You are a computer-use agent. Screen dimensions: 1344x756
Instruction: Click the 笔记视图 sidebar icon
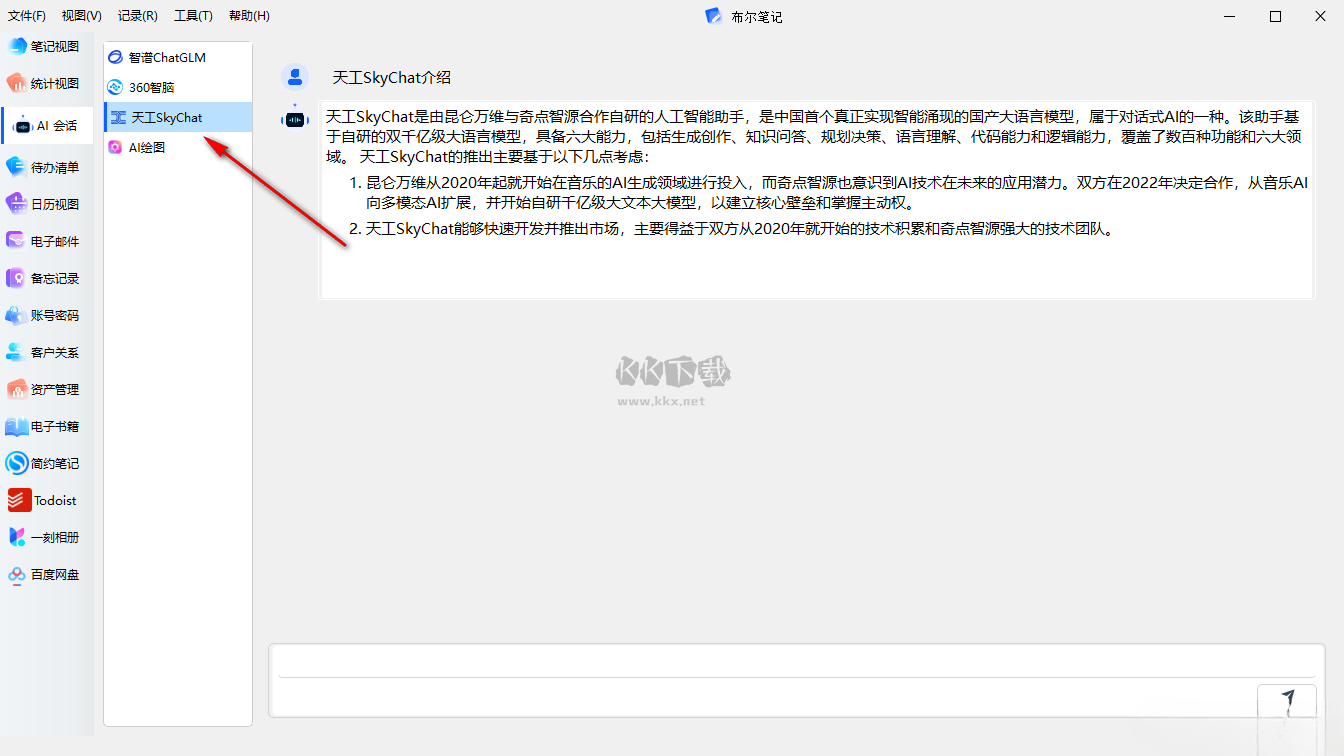pyautogui.click(x=17, y=46)
